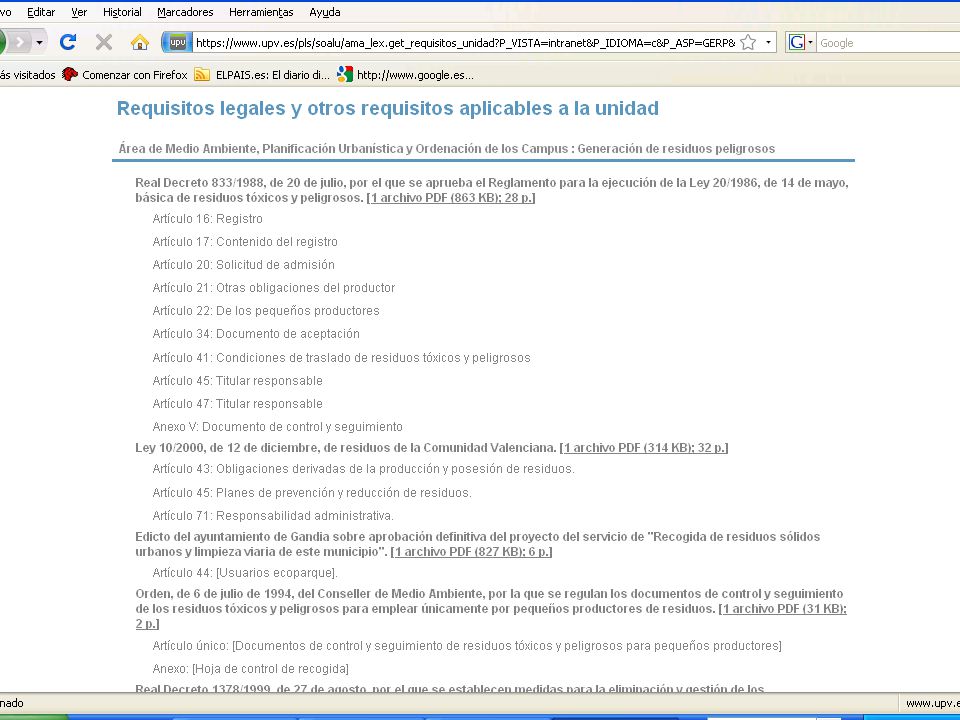Click the Real Decreto 833/1988 title text
The image size is (960, 720).
coord(492,190)
